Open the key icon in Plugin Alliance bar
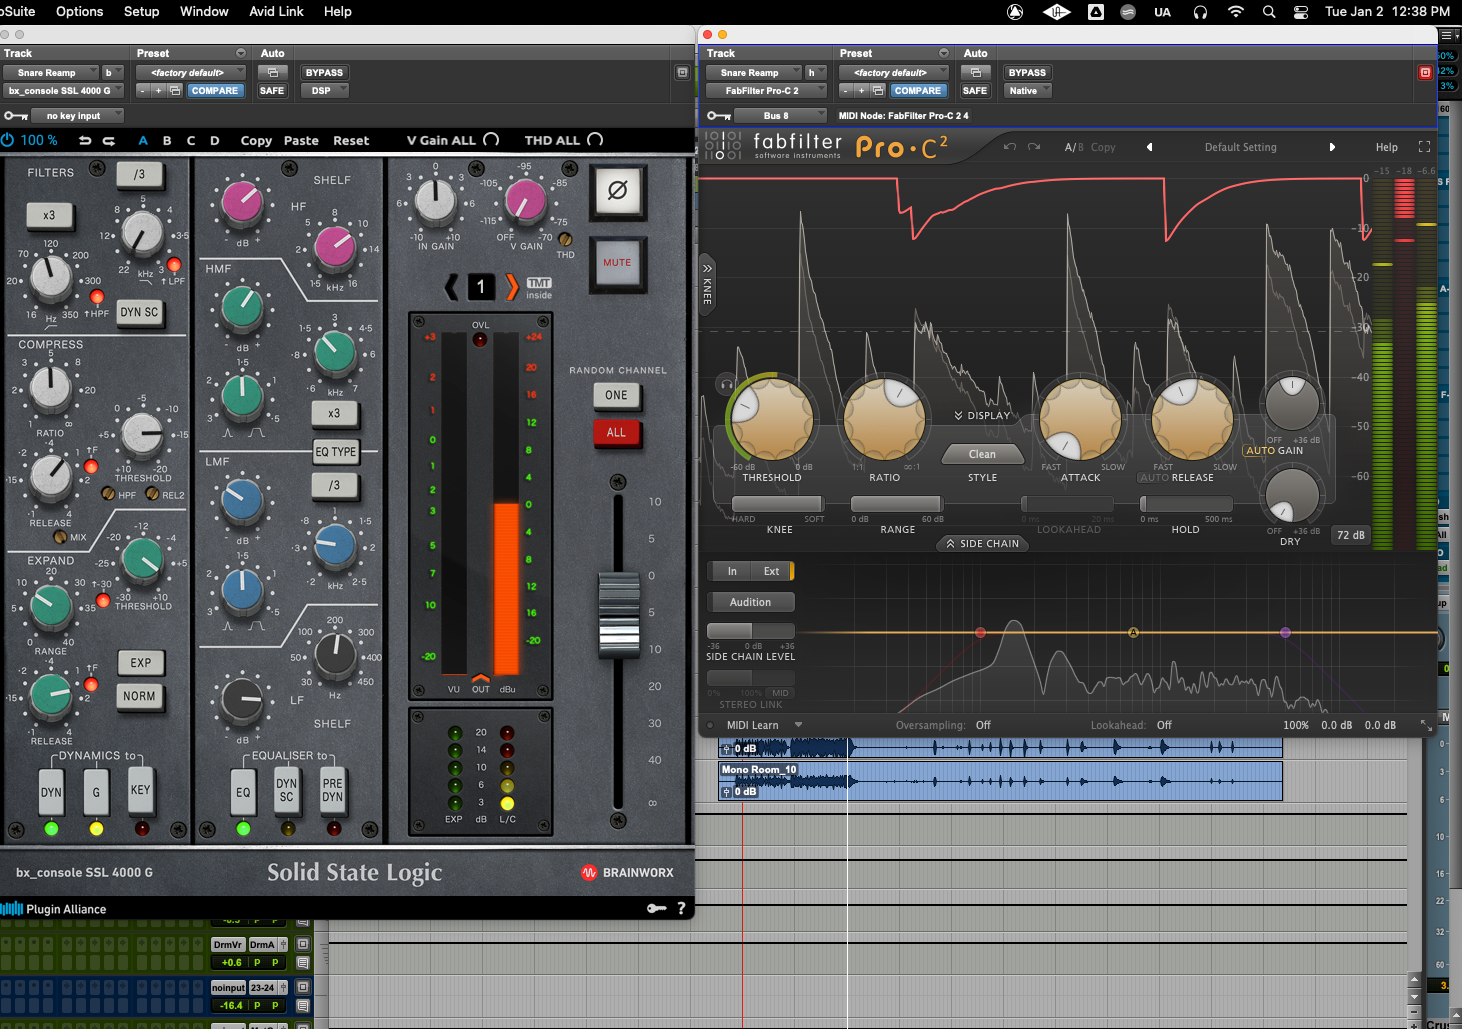The height and width of the screenshot is (1029, 1462). pyautogui.click(x=656, y=908)
